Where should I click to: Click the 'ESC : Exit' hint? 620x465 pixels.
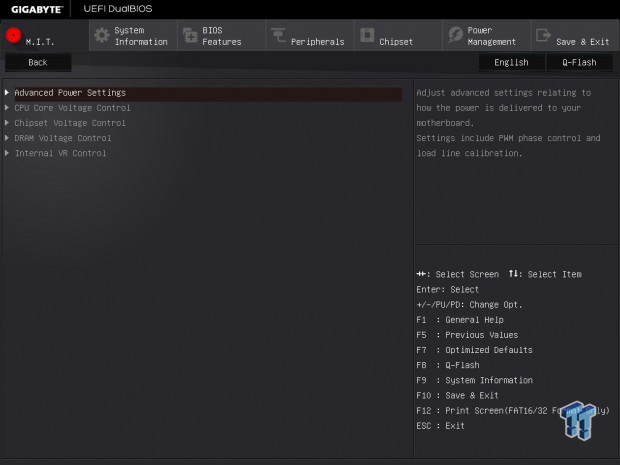[x=440, y=426]
